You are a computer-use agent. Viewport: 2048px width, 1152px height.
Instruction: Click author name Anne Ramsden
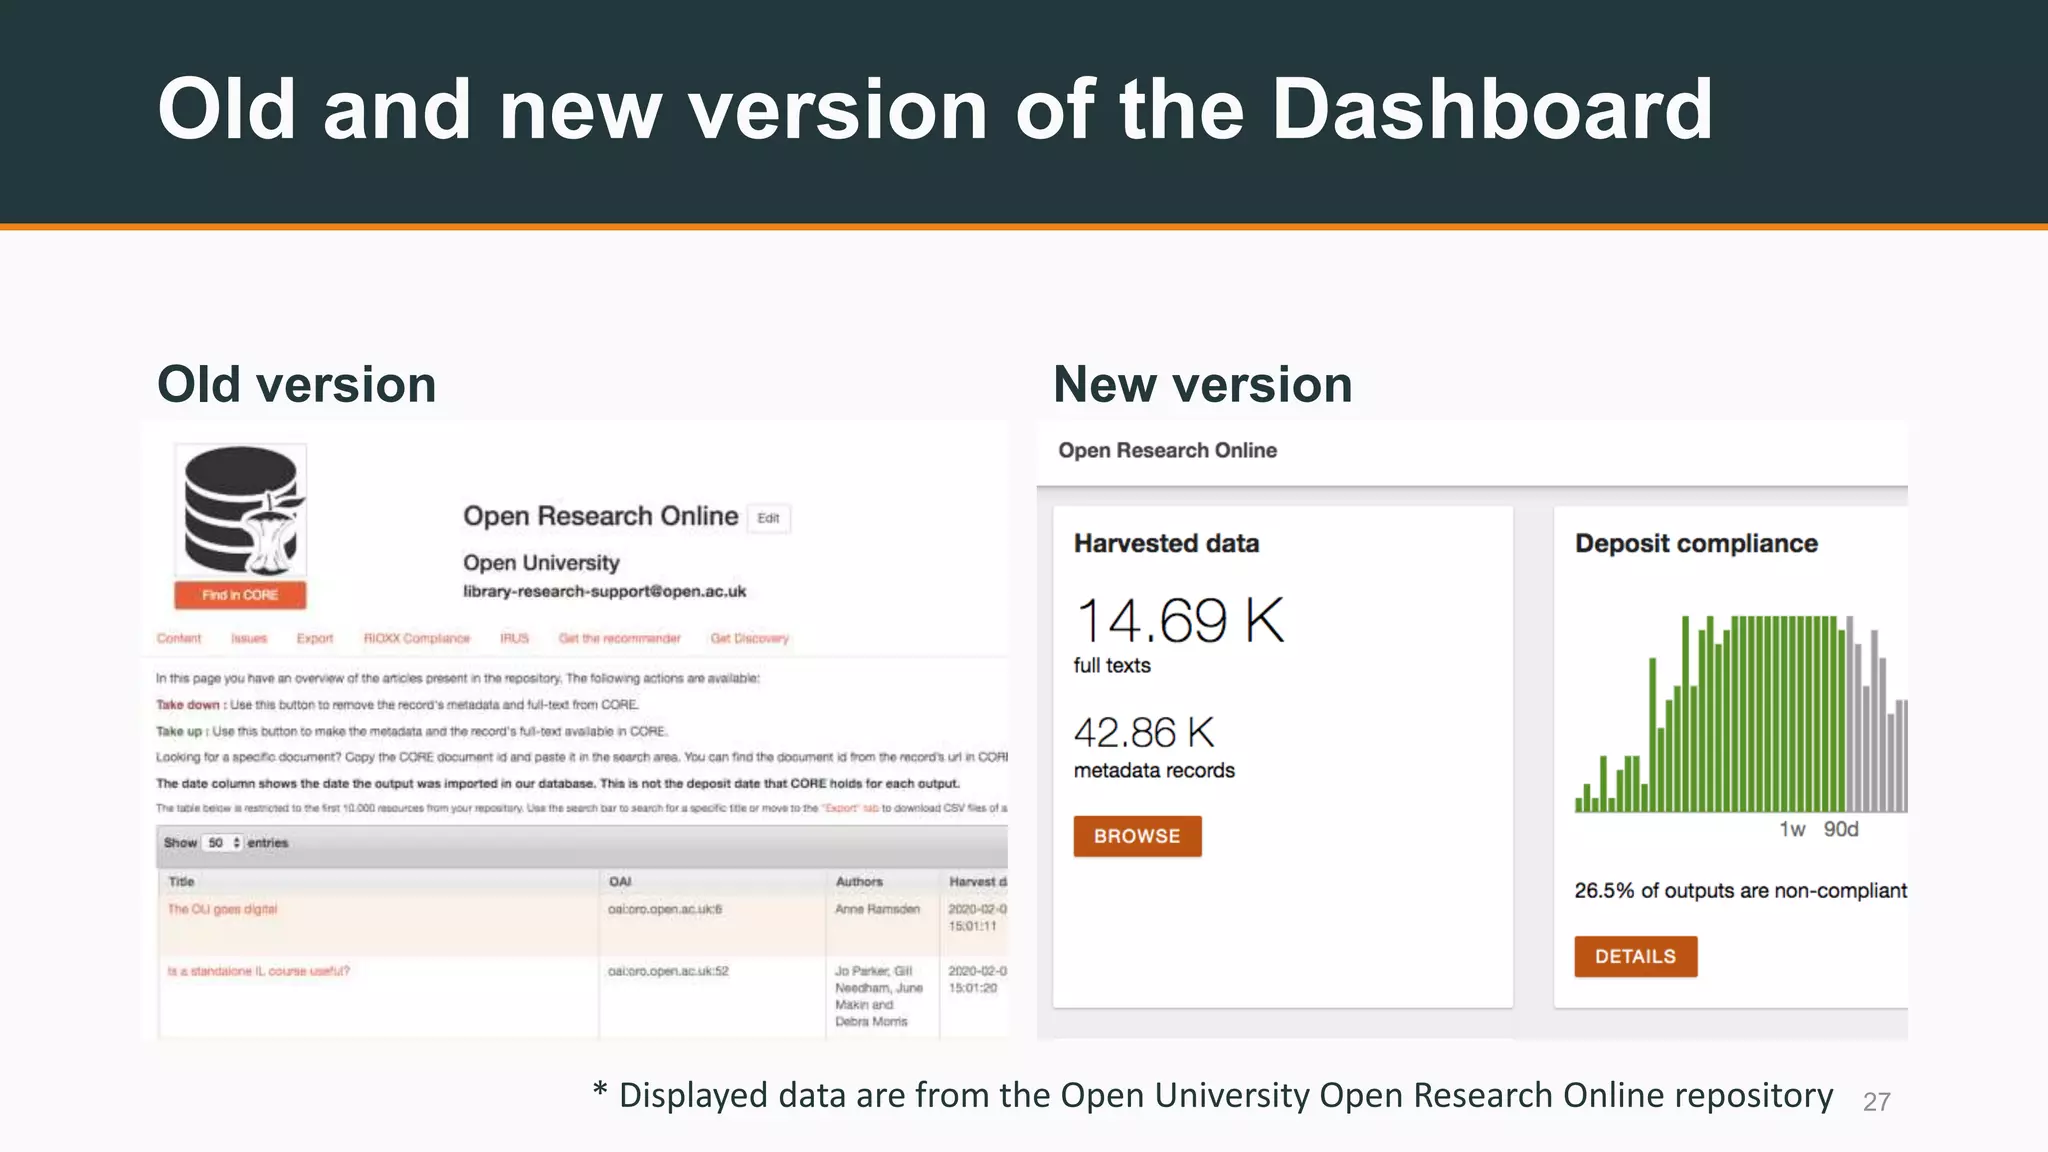click(x=877, y=909)
